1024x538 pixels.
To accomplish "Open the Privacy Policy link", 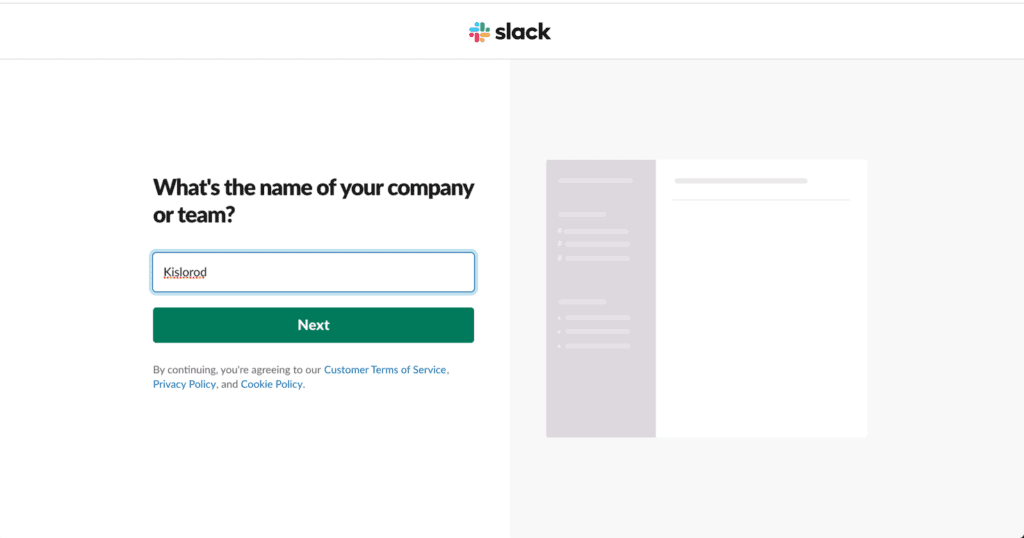I will pos(184,385).
